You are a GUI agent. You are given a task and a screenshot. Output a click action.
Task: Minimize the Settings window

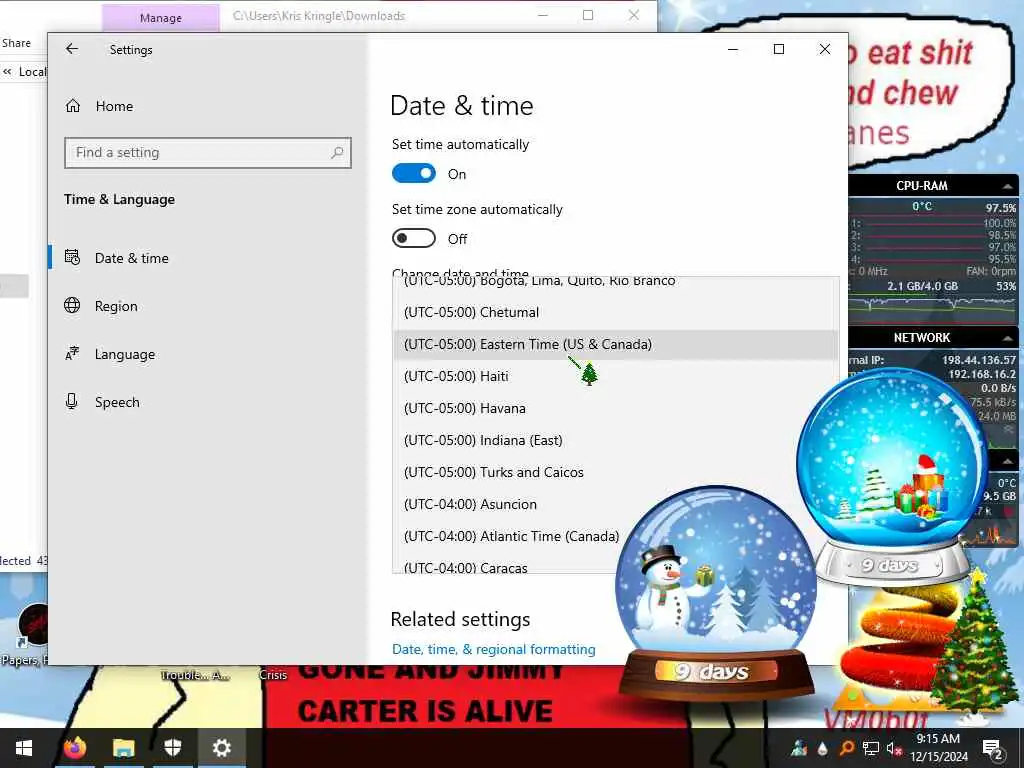(733, 49)
